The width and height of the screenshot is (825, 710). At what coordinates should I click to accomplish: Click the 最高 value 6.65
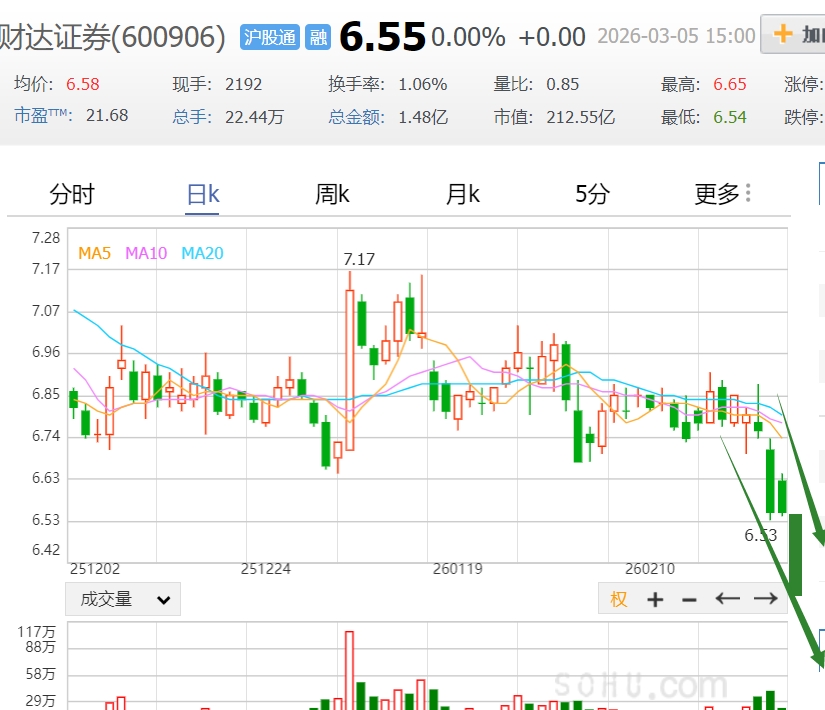pos(730,84)
